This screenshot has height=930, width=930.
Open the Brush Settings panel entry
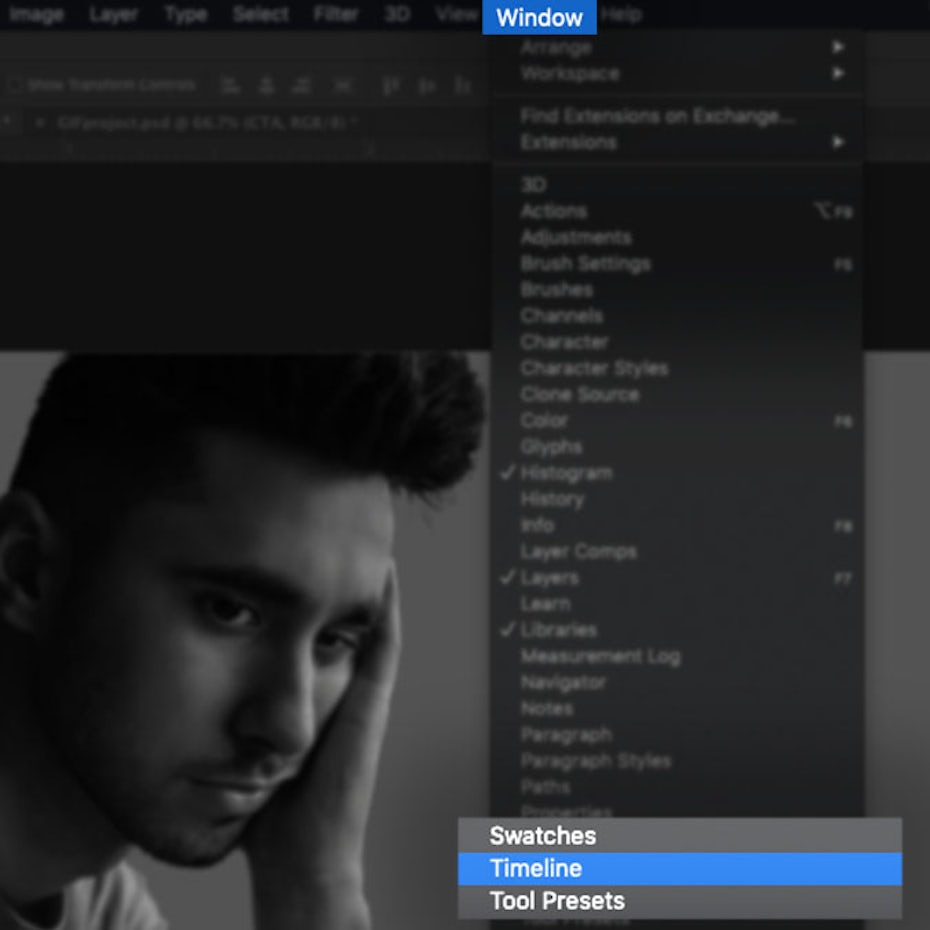pyautogui.click(x=585, y=263)
